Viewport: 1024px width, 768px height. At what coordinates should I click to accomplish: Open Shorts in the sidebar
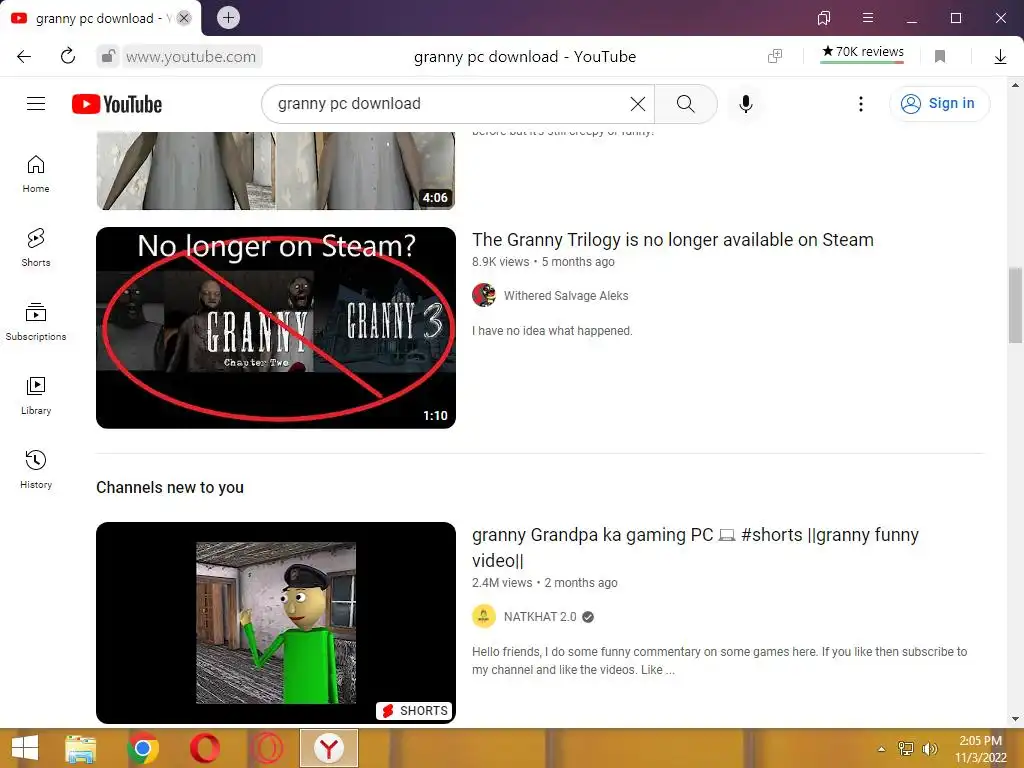[36, 248]
